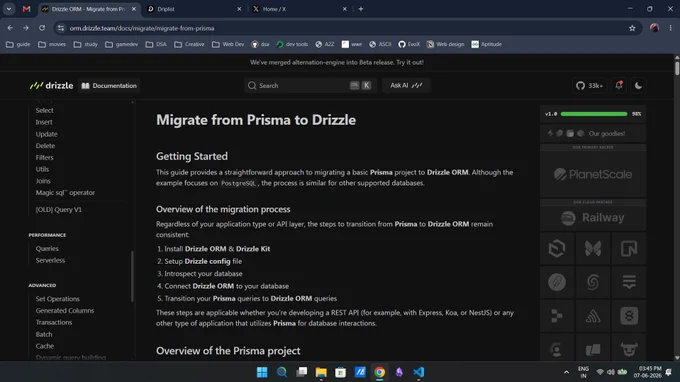Open the dsa GitHub bookmark
Screen dimensions: 680x382
[260, 44]
